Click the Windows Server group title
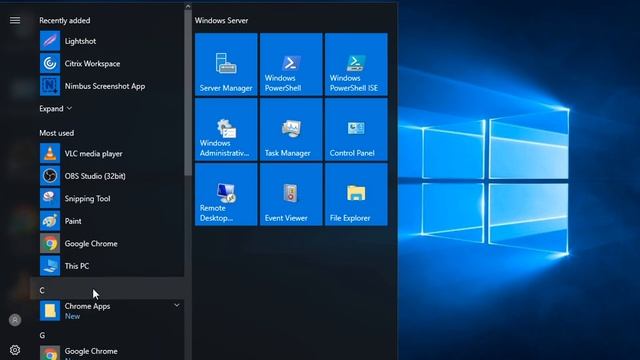The width and height of the screenshot is (640, 360). [221, 20]
